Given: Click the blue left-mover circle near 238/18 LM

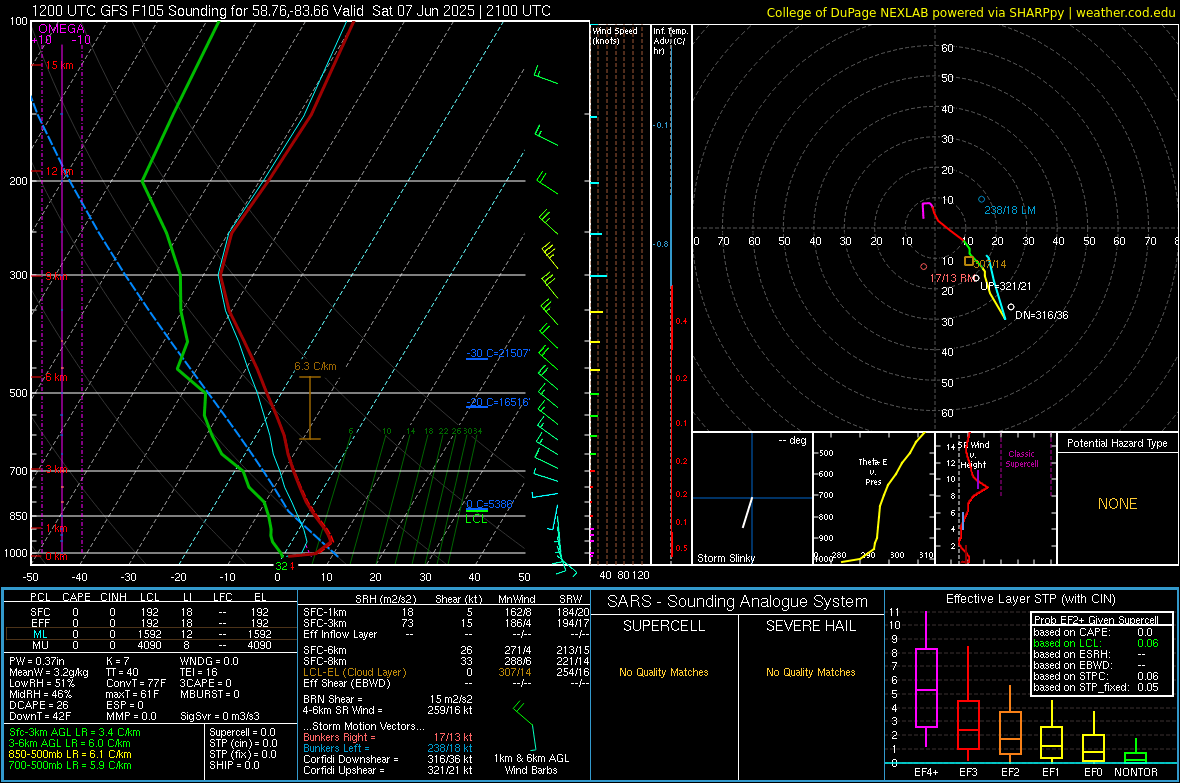Looking at the screenshot, I should click(x=981, y=200).
